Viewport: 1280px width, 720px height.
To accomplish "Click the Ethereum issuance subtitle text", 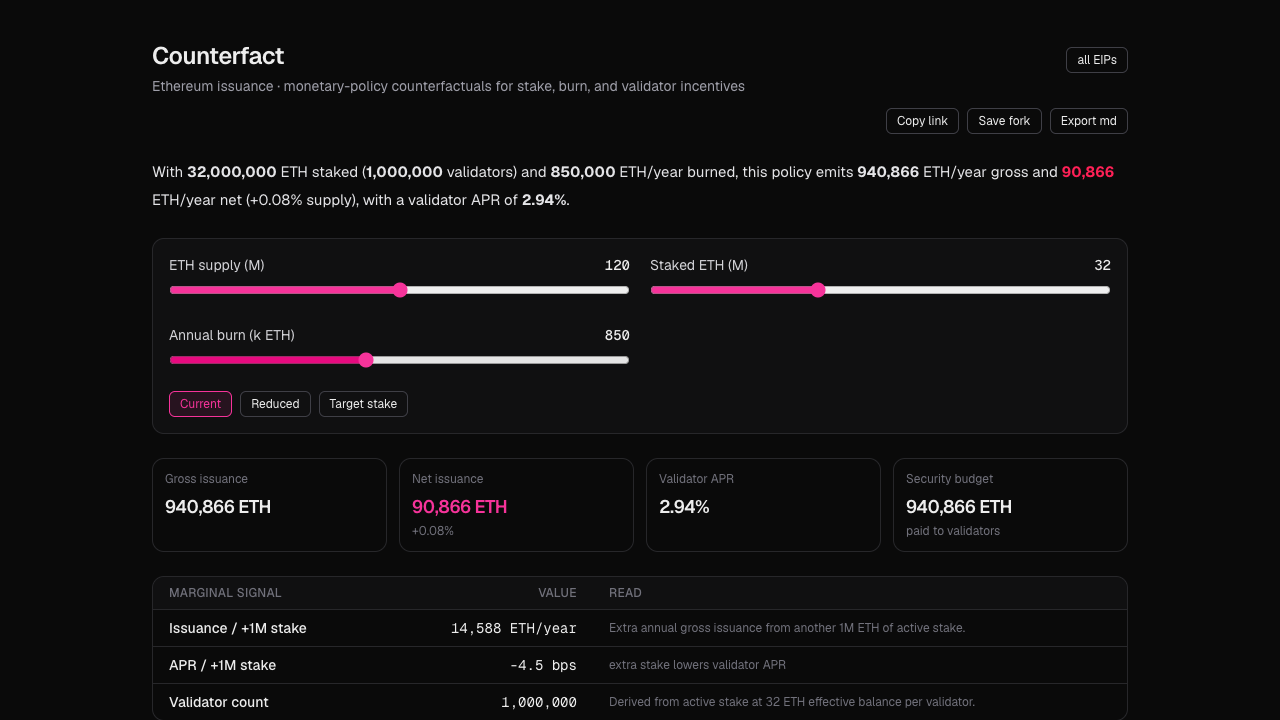I will [x=448, y=87].
